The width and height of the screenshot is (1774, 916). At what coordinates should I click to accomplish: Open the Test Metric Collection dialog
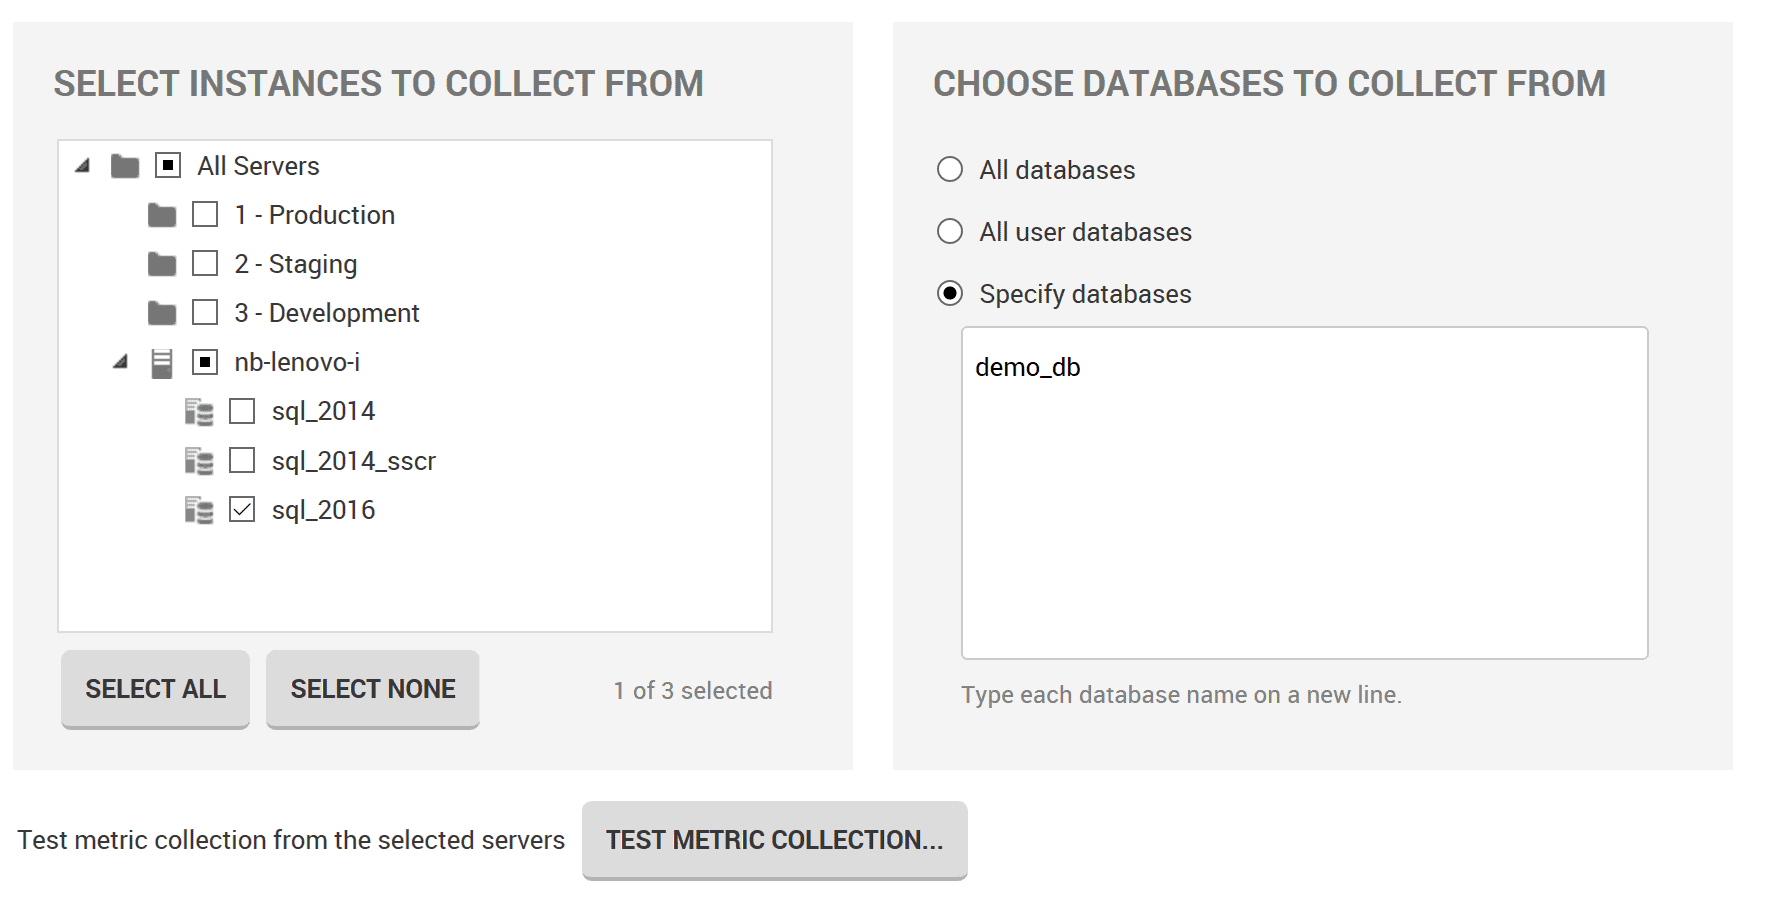tap(775, 840)
